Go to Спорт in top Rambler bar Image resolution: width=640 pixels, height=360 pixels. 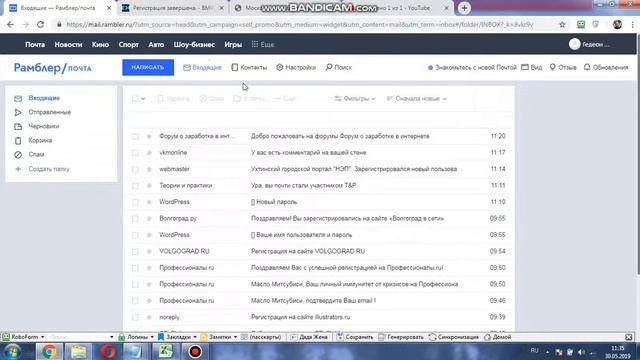pyautogui.click(x=129, y=44)
